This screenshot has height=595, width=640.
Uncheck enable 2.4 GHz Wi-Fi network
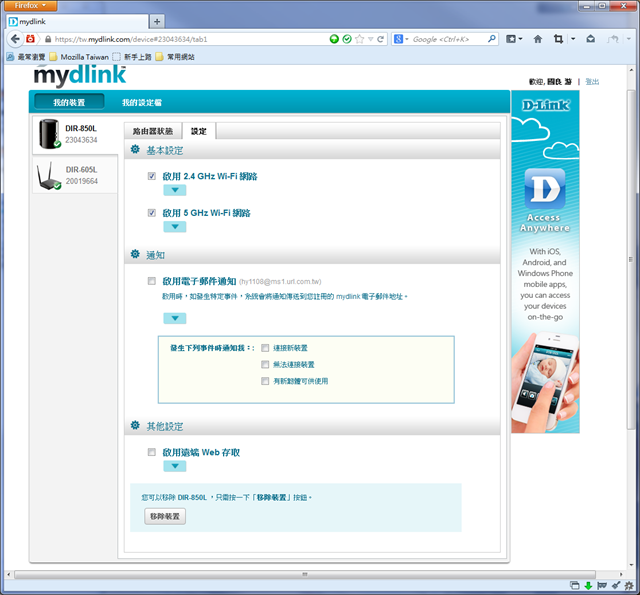click(151, 176)
